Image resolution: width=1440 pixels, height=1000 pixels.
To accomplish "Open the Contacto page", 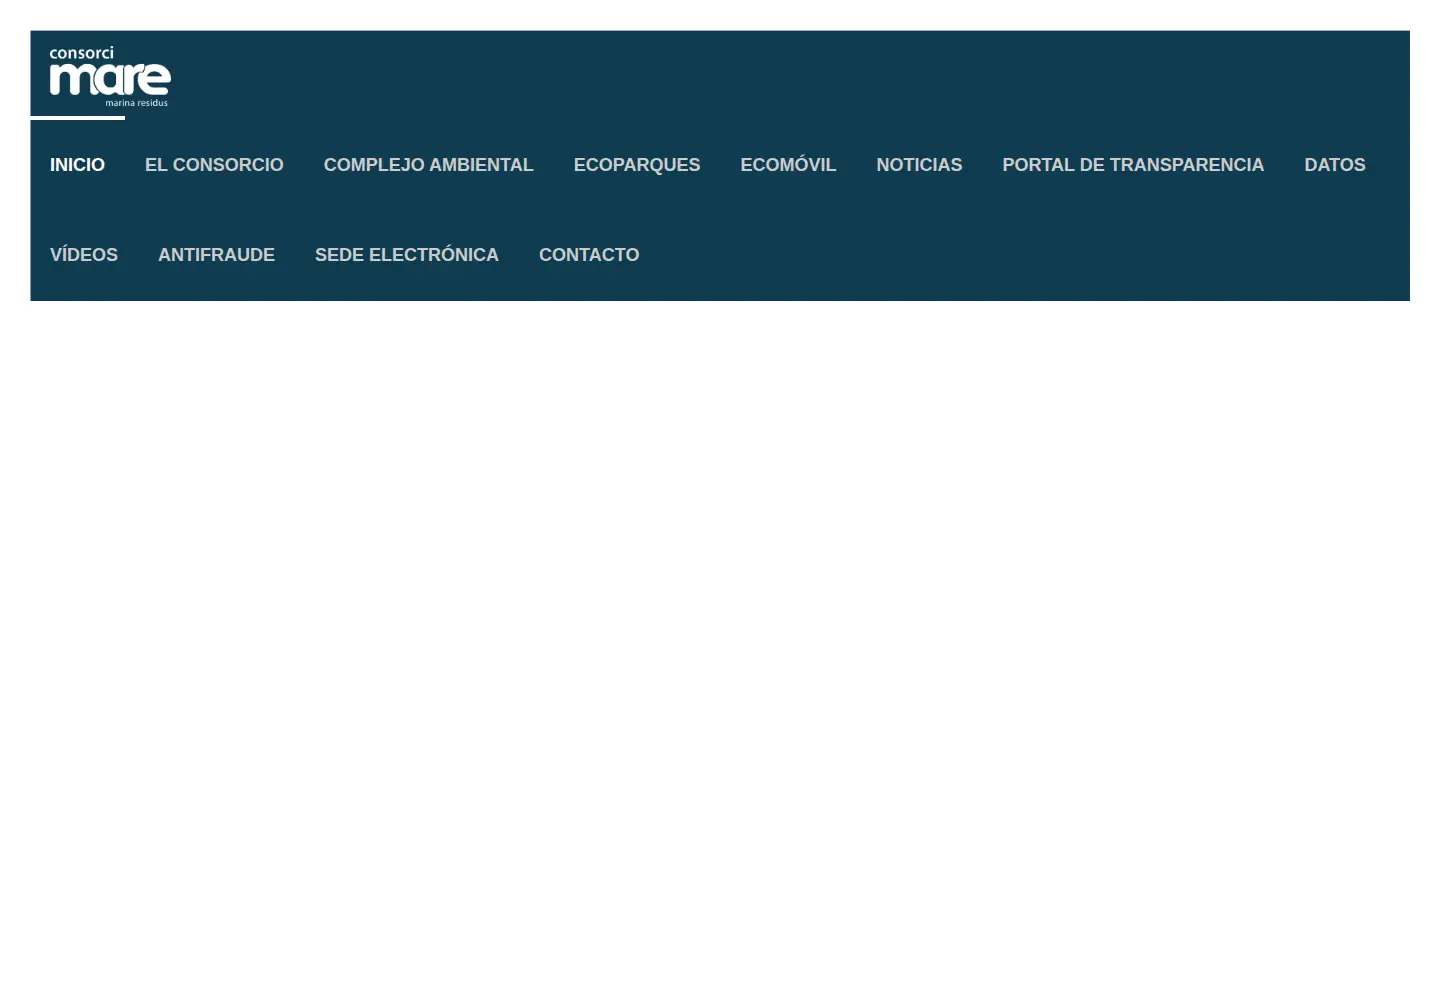I will pyautogui.click(x=589, y=255).
